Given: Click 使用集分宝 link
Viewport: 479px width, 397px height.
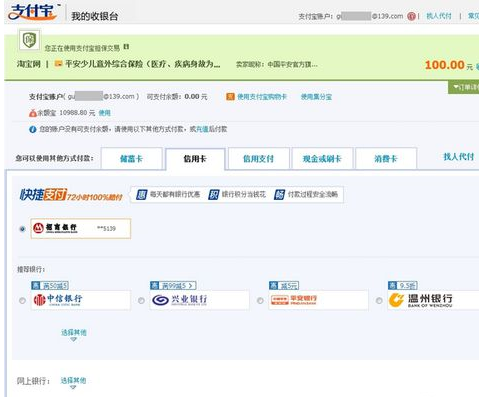Looking at the screenshot, I should [316, 97].
